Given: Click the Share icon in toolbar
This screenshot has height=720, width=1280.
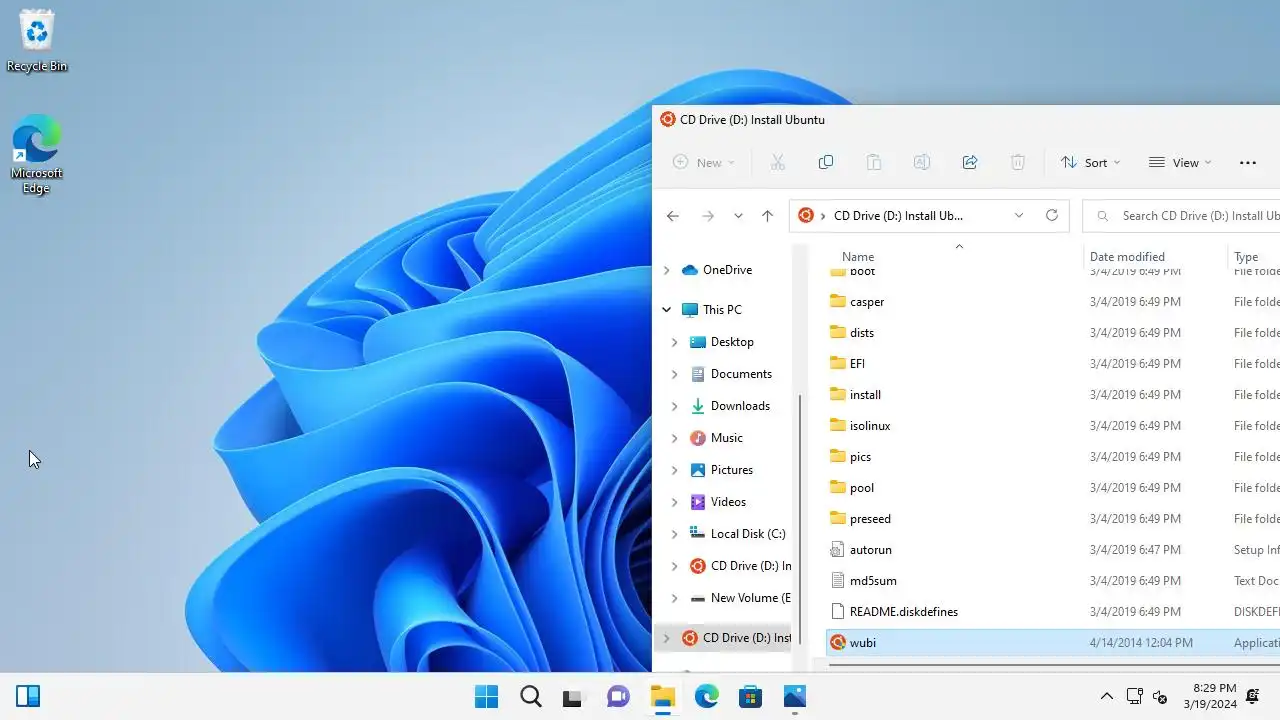Looking at the screenshot, I should 969,162.
